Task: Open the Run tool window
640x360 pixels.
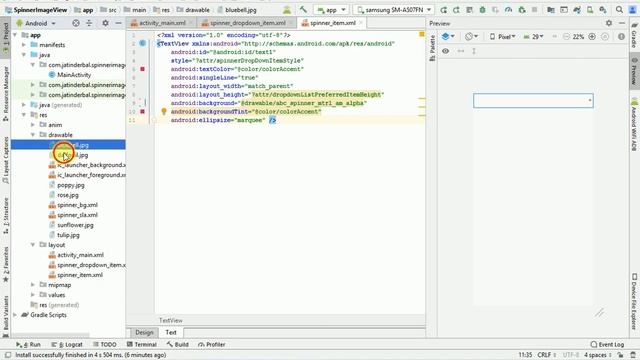Action: tap(28, 344)
